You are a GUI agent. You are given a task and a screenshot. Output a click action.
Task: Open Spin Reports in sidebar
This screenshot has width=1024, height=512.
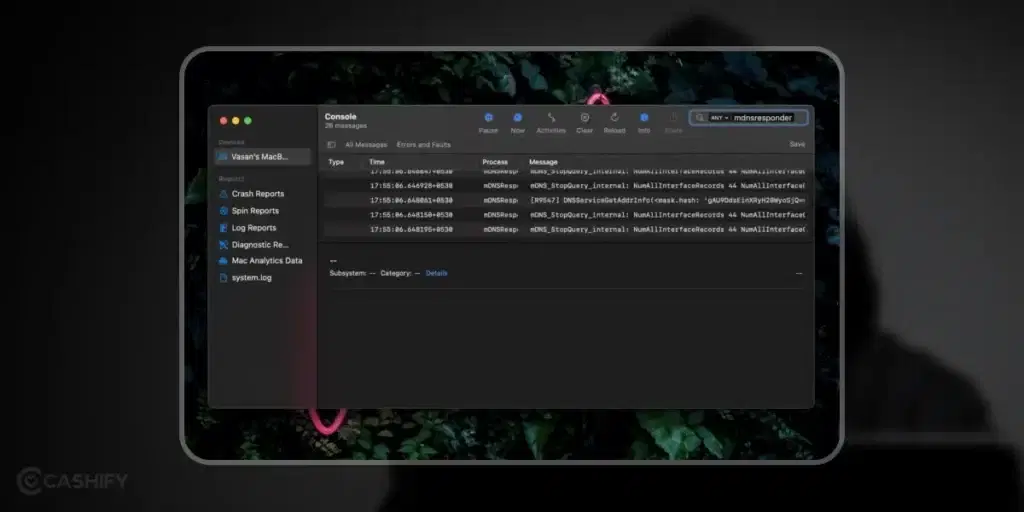tap(255, 211)
